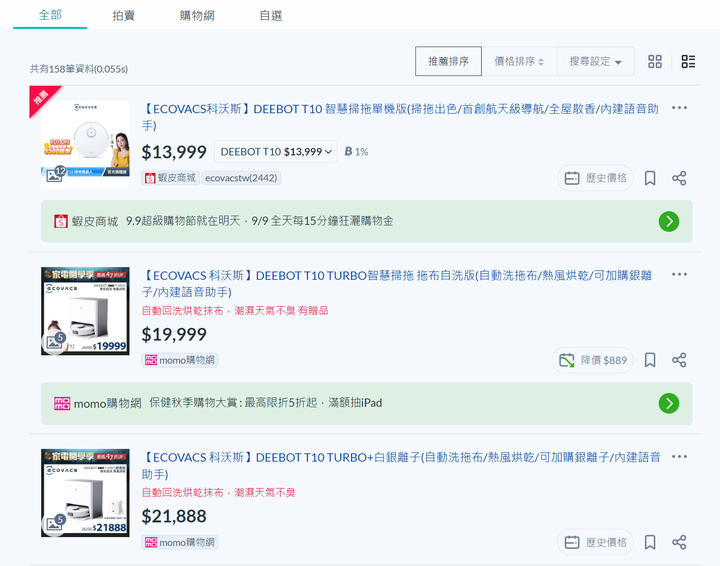Open more options for T10 TURBO+白銀離子
The height and width of the screenshot is (566, 720).
tap(679, 457)
